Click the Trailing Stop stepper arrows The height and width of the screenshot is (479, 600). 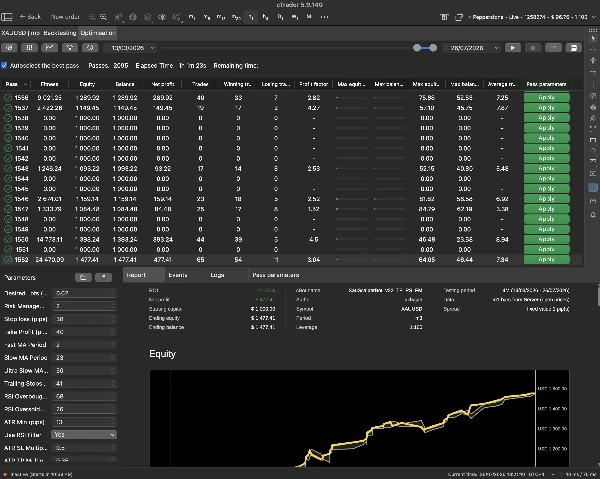click(113, 383)
